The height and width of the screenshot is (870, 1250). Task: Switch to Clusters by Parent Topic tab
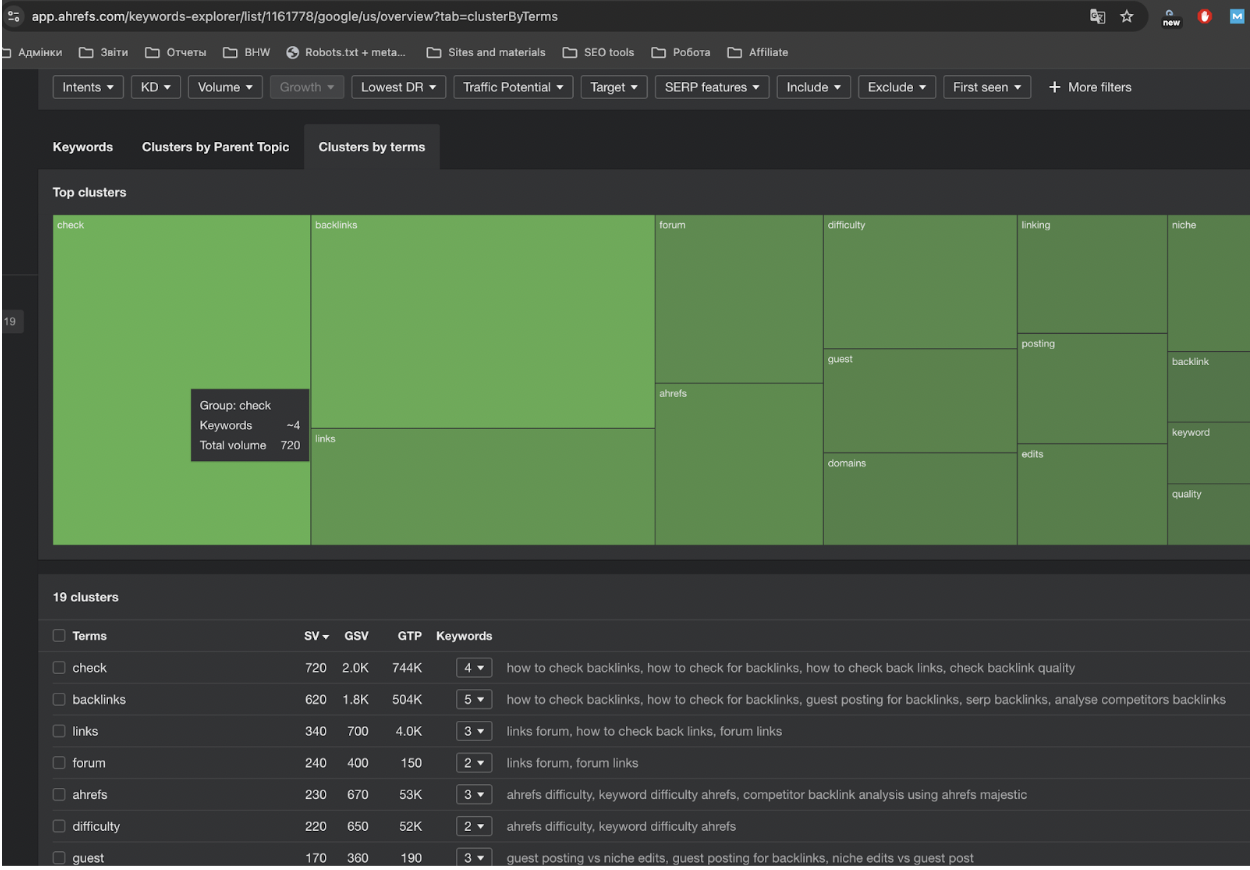[215, 147]
